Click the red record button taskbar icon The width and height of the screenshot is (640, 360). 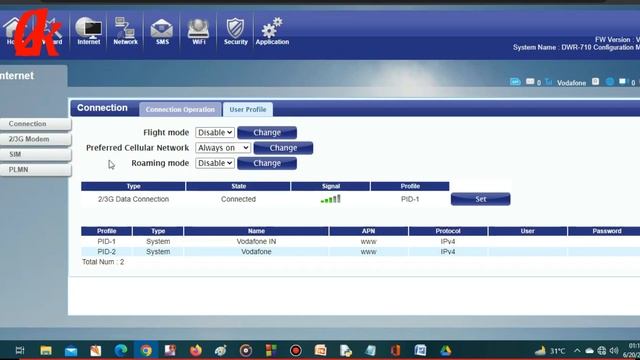tap(296, 350)
